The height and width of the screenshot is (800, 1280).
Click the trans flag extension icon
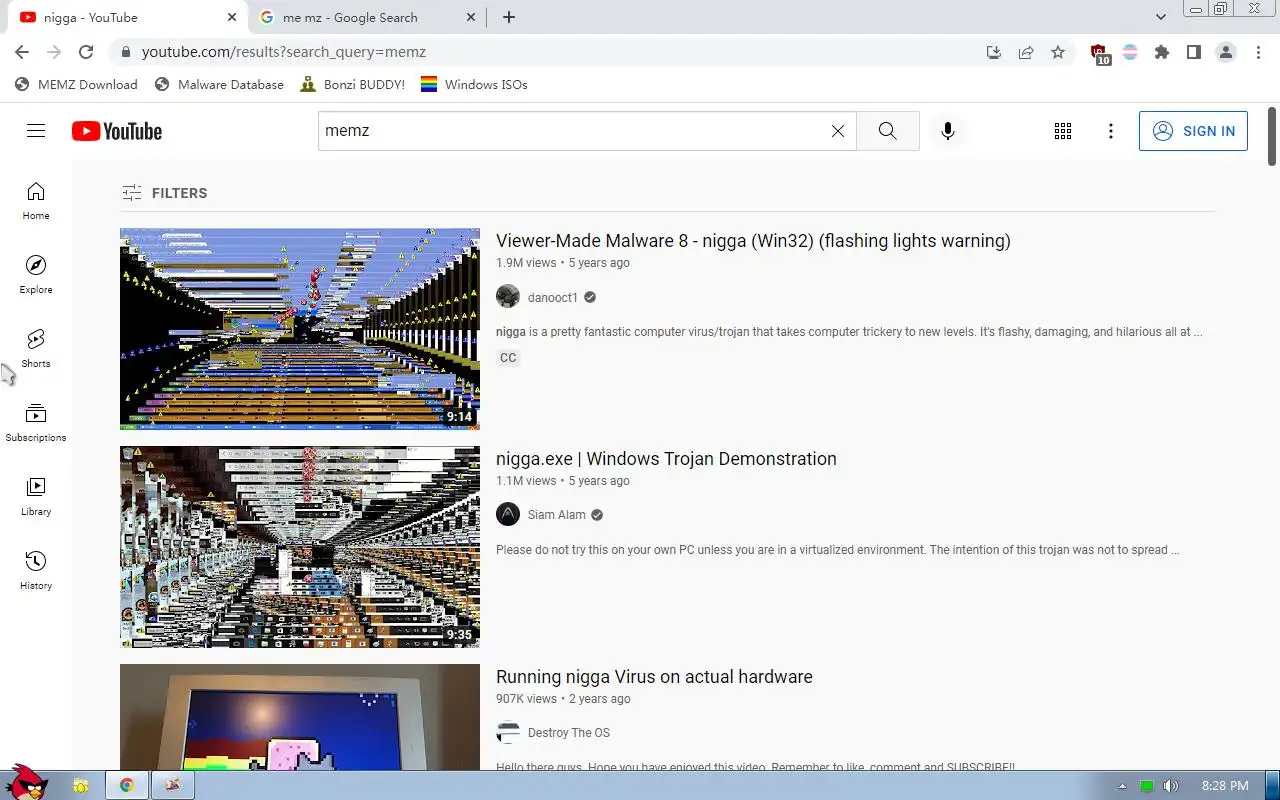click(1130, 52)
